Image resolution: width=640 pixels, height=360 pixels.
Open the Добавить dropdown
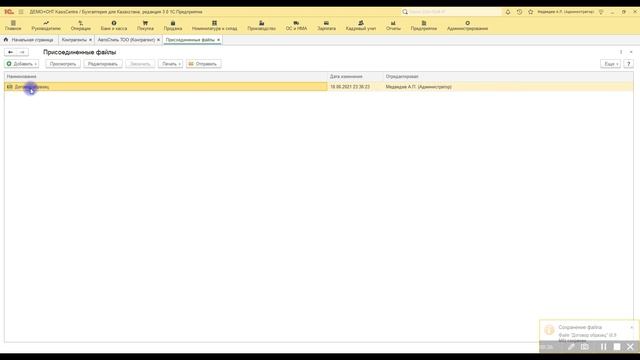[x=22, y=64]
